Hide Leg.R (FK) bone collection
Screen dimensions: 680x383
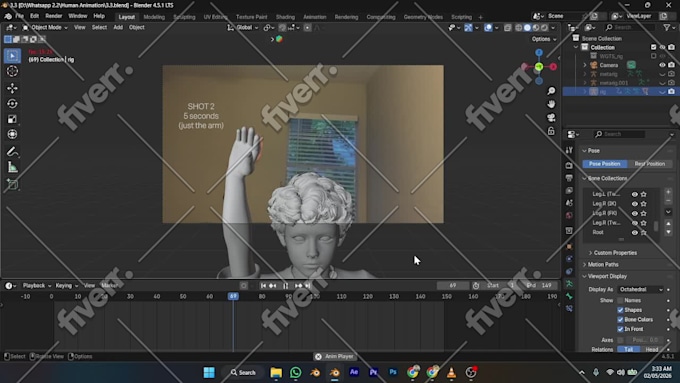point(634,213)
